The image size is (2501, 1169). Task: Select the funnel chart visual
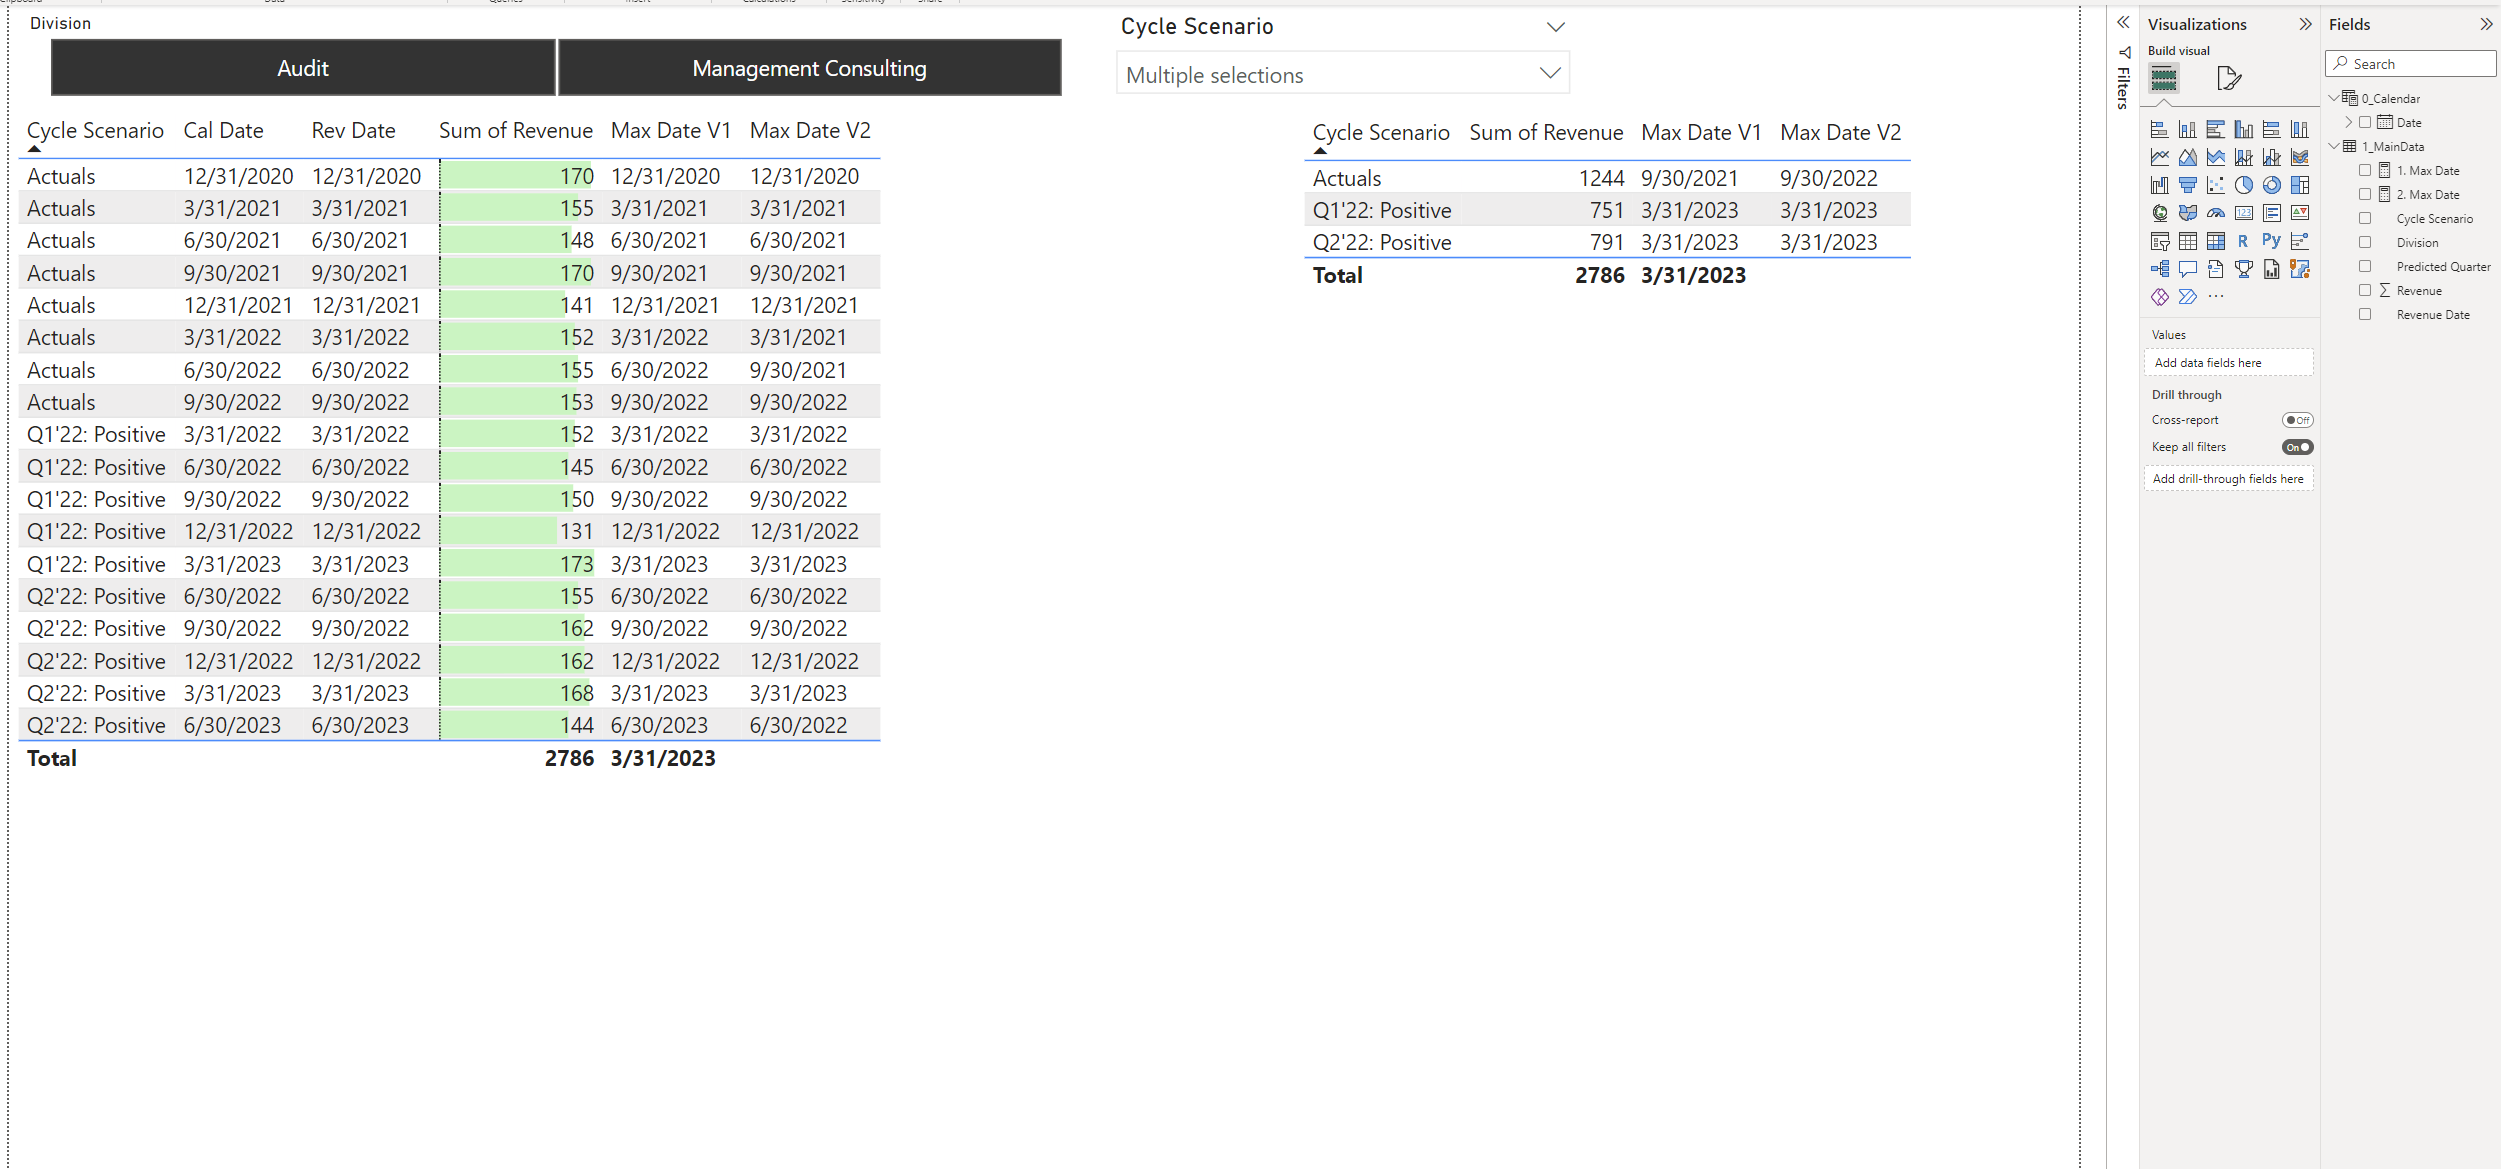(2187, 185)
